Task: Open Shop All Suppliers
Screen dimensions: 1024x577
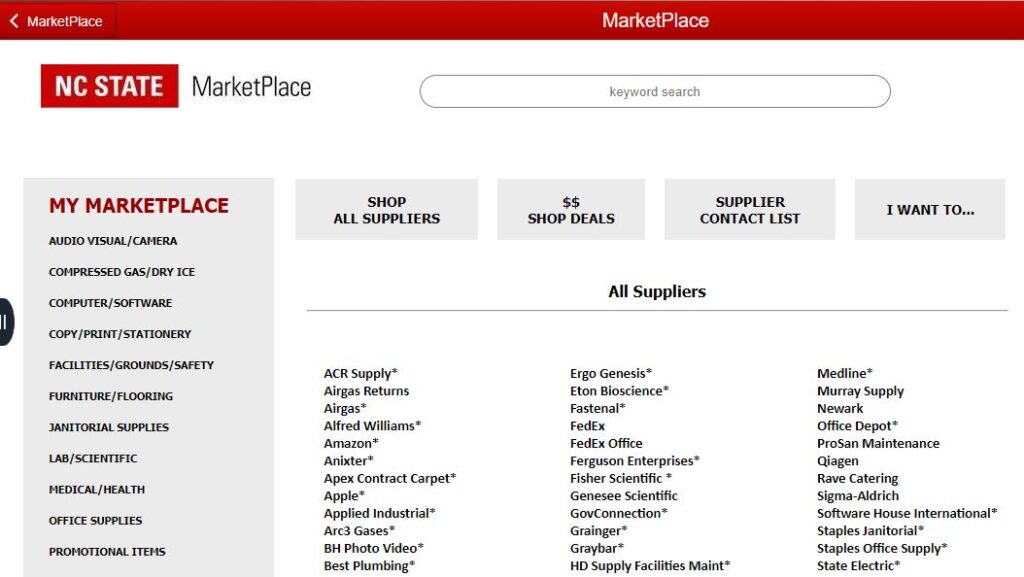Action: pyautogui.click(x=387, y=210)
